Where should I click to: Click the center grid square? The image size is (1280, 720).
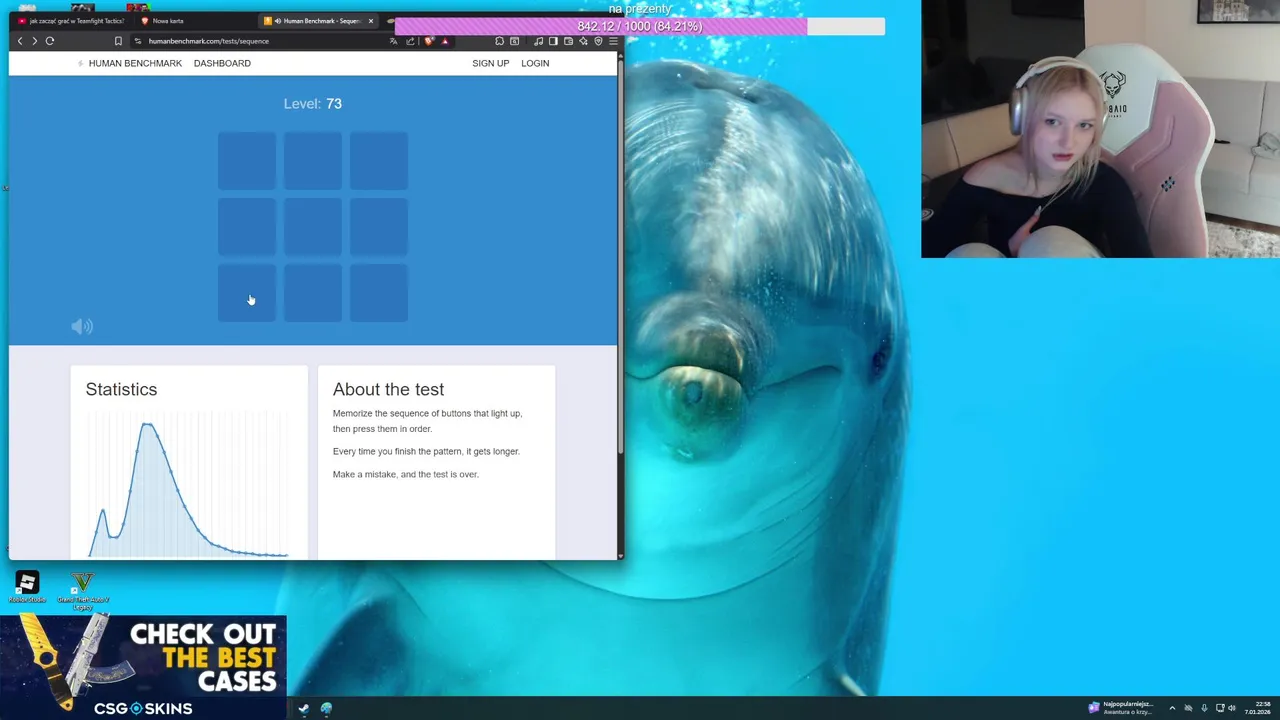(313, 227)
